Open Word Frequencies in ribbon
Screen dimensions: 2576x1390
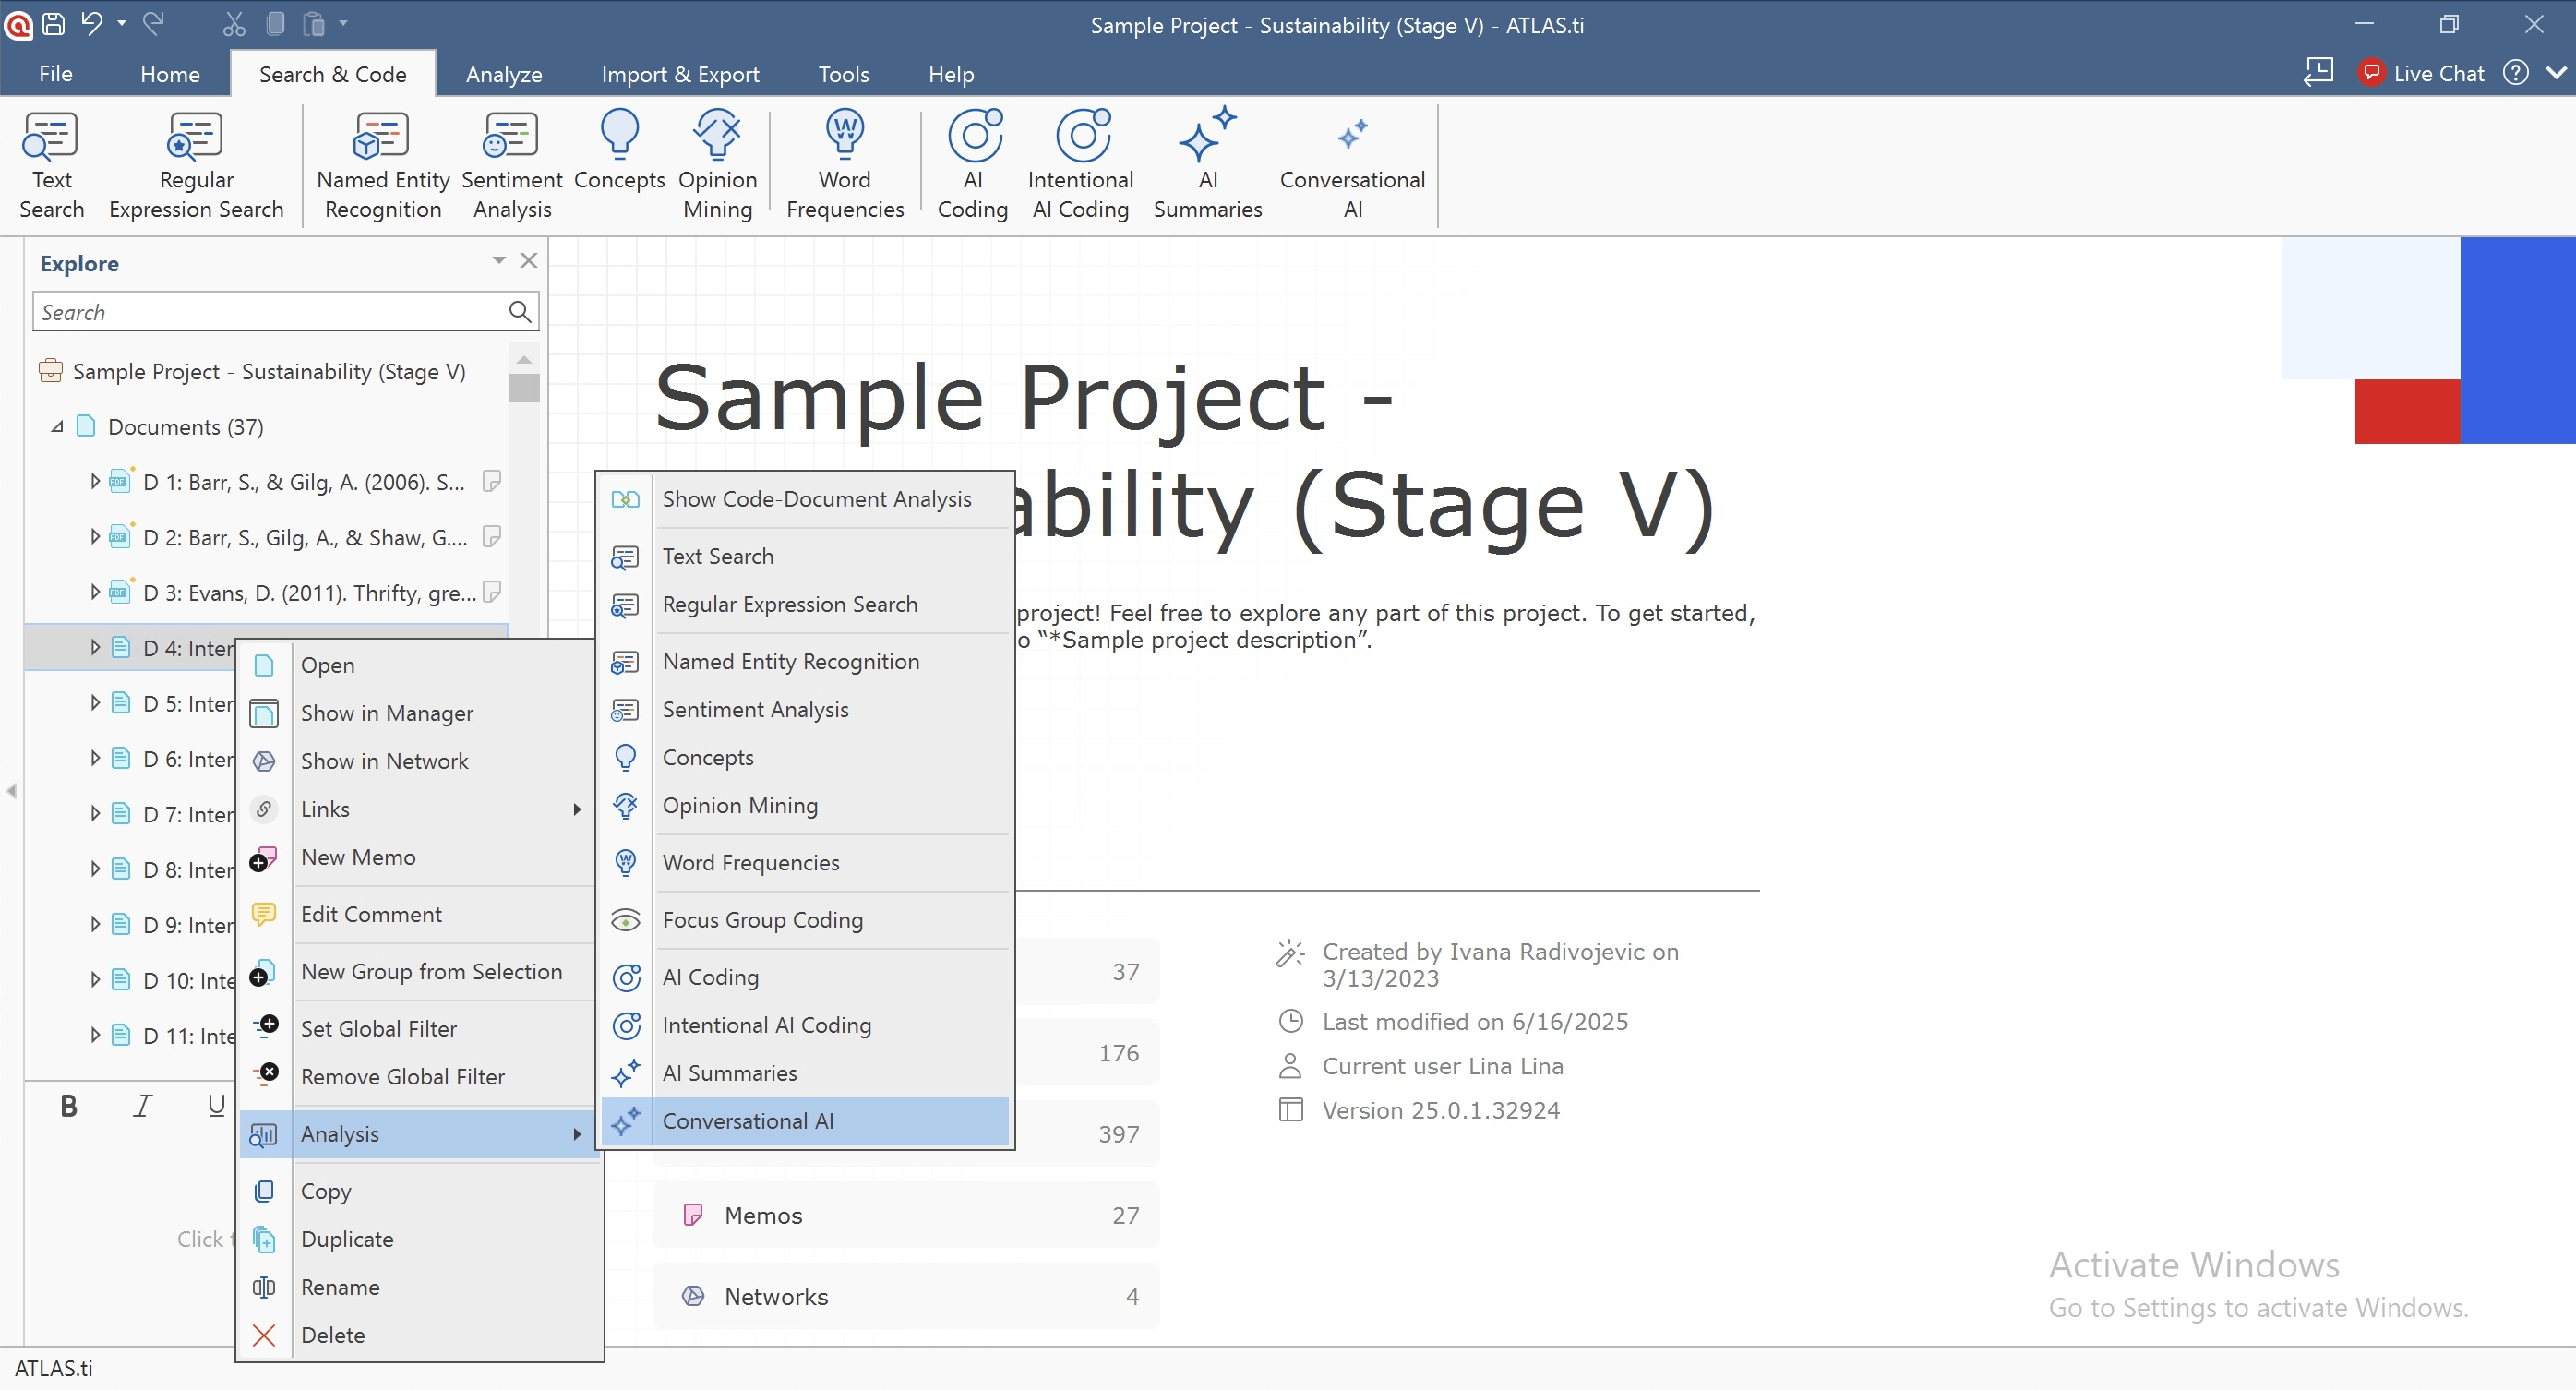(845, 165)
